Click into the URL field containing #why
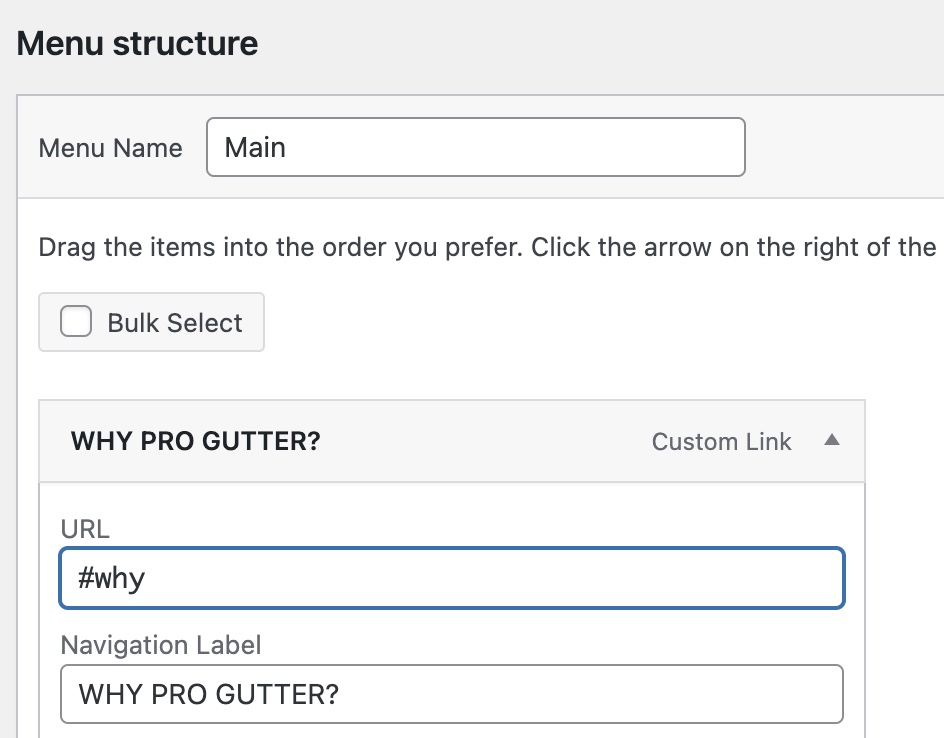Viewport: 944px width, 738px height. pos(451,578)
